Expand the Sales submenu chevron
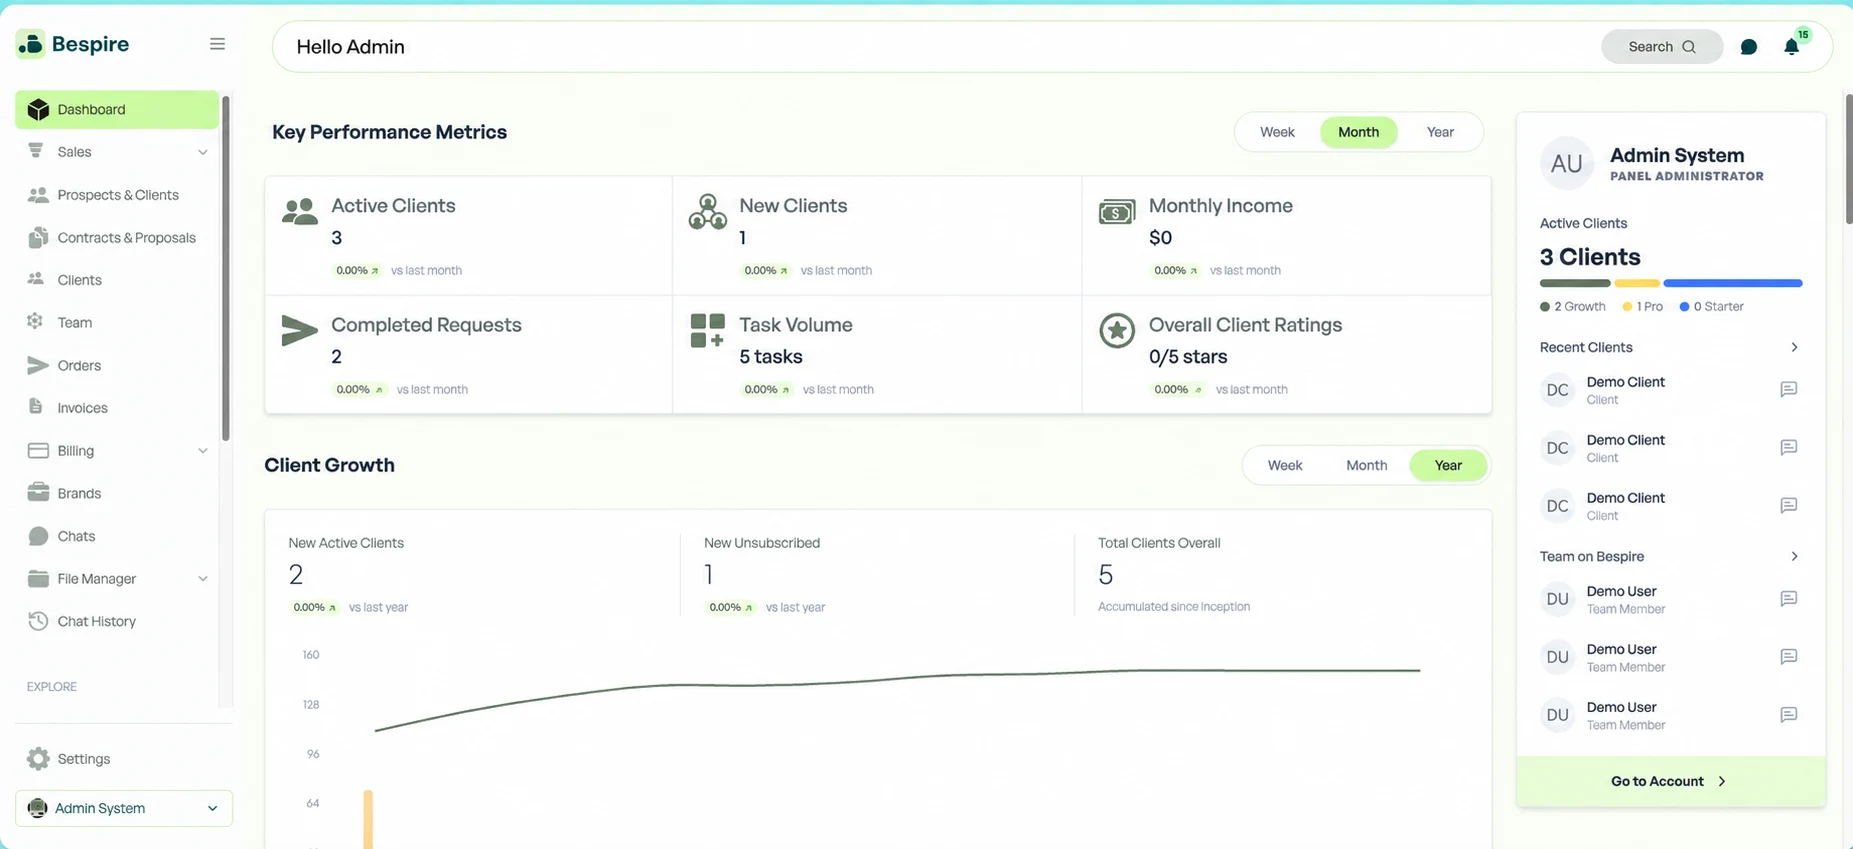This screenshot has height=849, width=1853. (203, 152)
